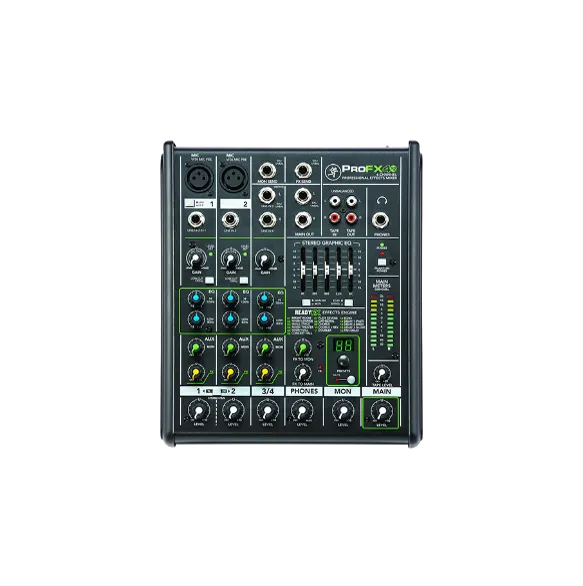Click the Line In 3 left jack
The image size is (583, 586).
point(267,195)
